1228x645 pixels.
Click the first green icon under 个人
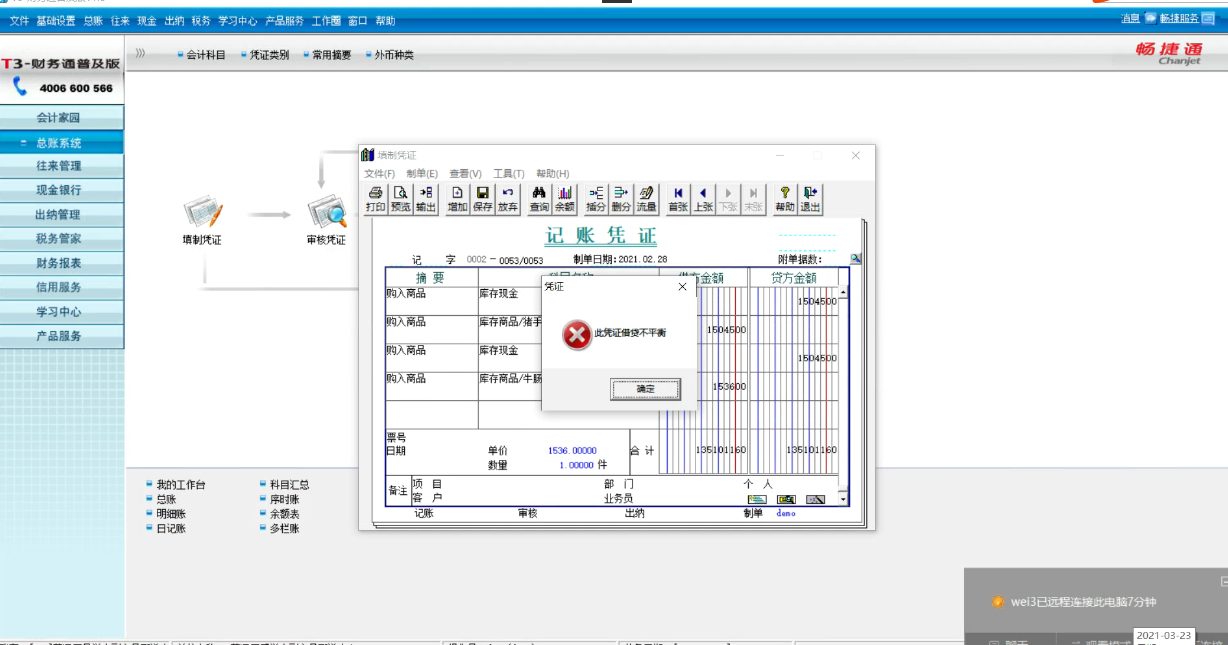click(x=757, y=499)
